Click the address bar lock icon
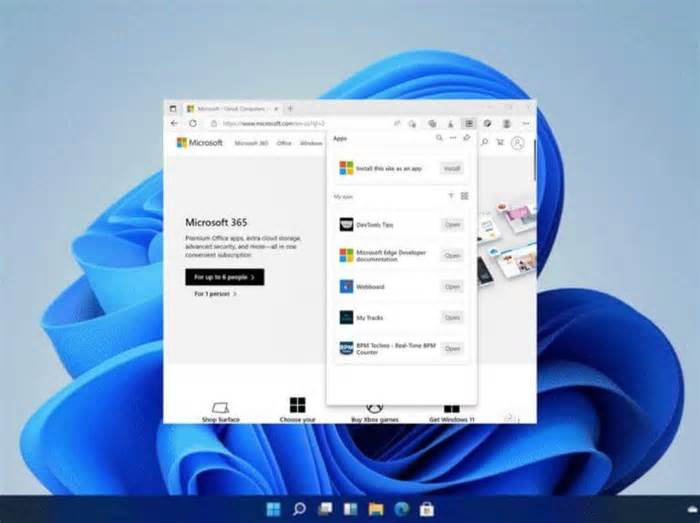This screenshot has height=523, width=700. [x=214, y=124]
